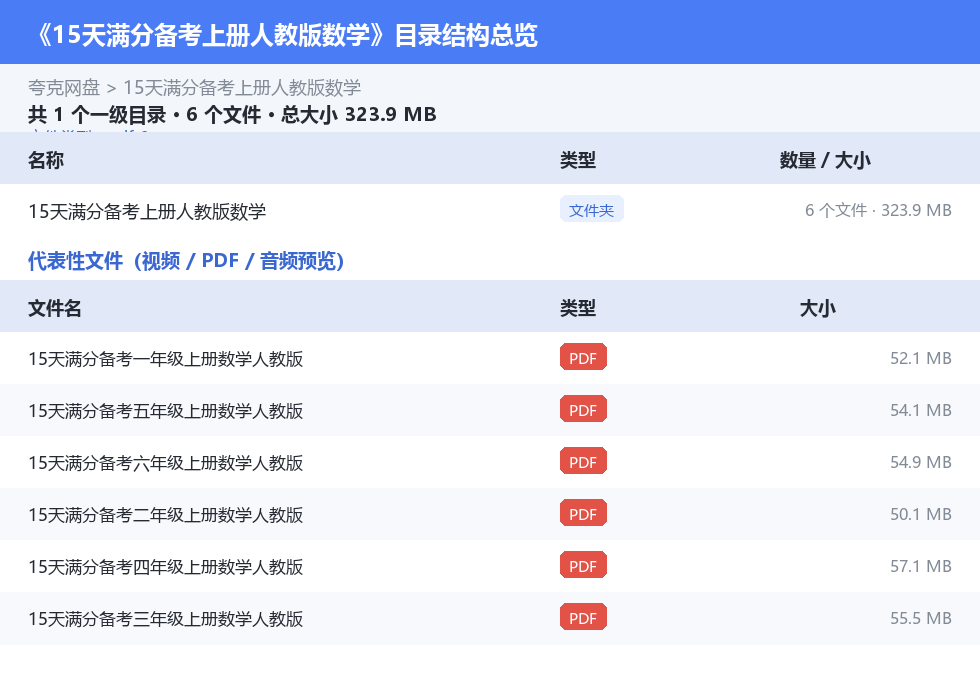Screen dimensions: 980x676
Task: Click 6 个文件 · 323.9 MB value
Action: click(878, 210)
